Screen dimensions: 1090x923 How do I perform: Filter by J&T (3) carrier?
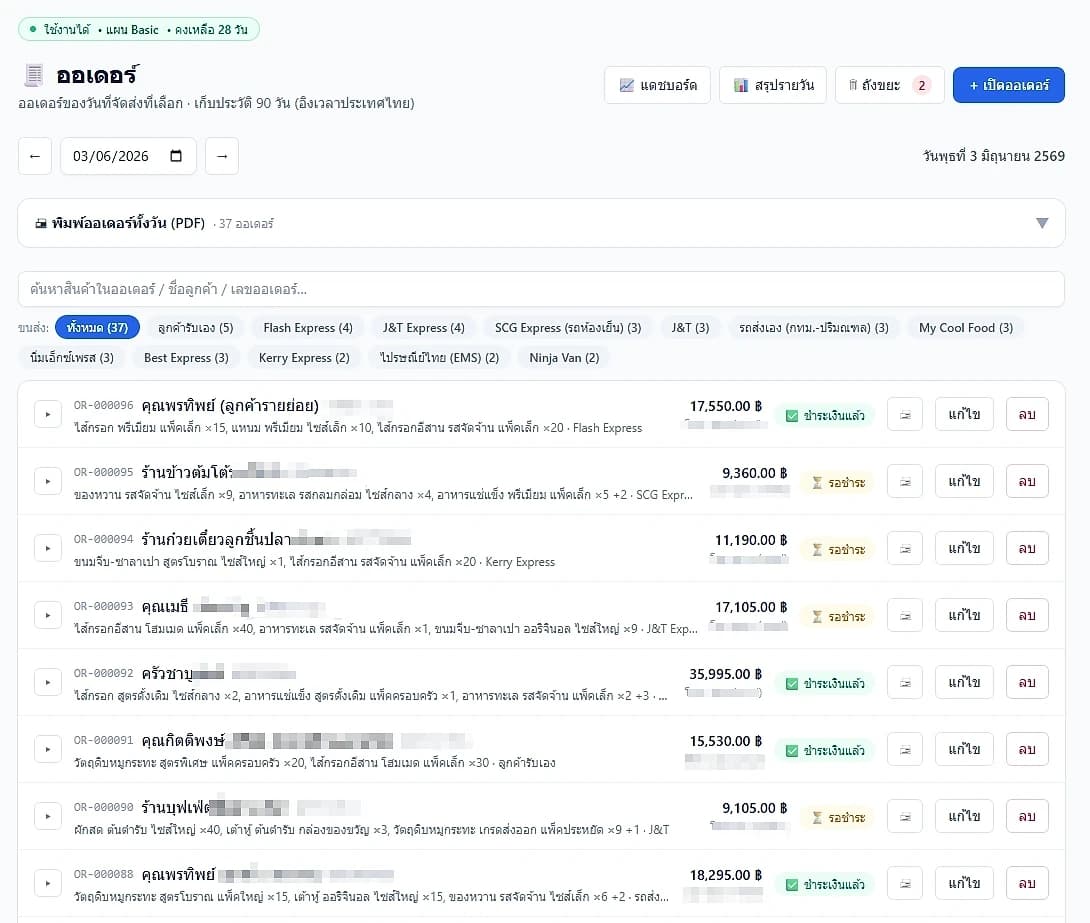[690, 327]
